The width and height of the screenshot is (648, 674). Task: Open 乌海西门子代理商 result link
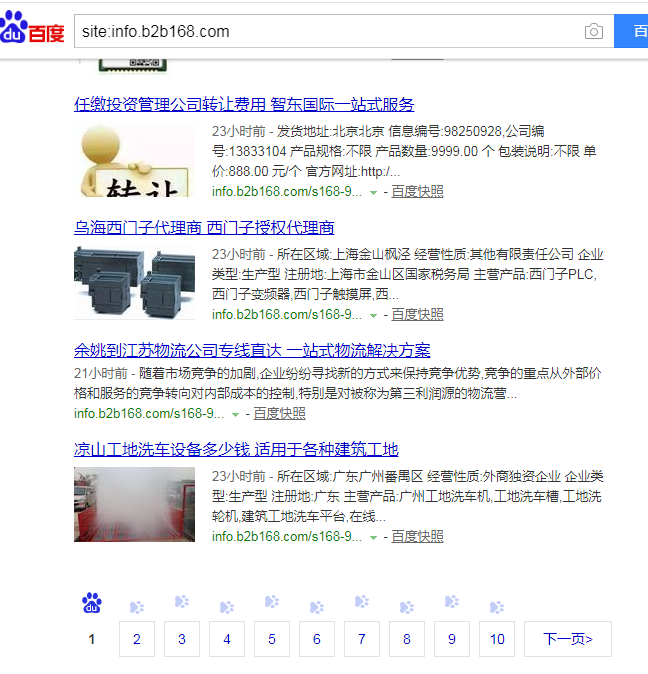[x=204, y=227]
